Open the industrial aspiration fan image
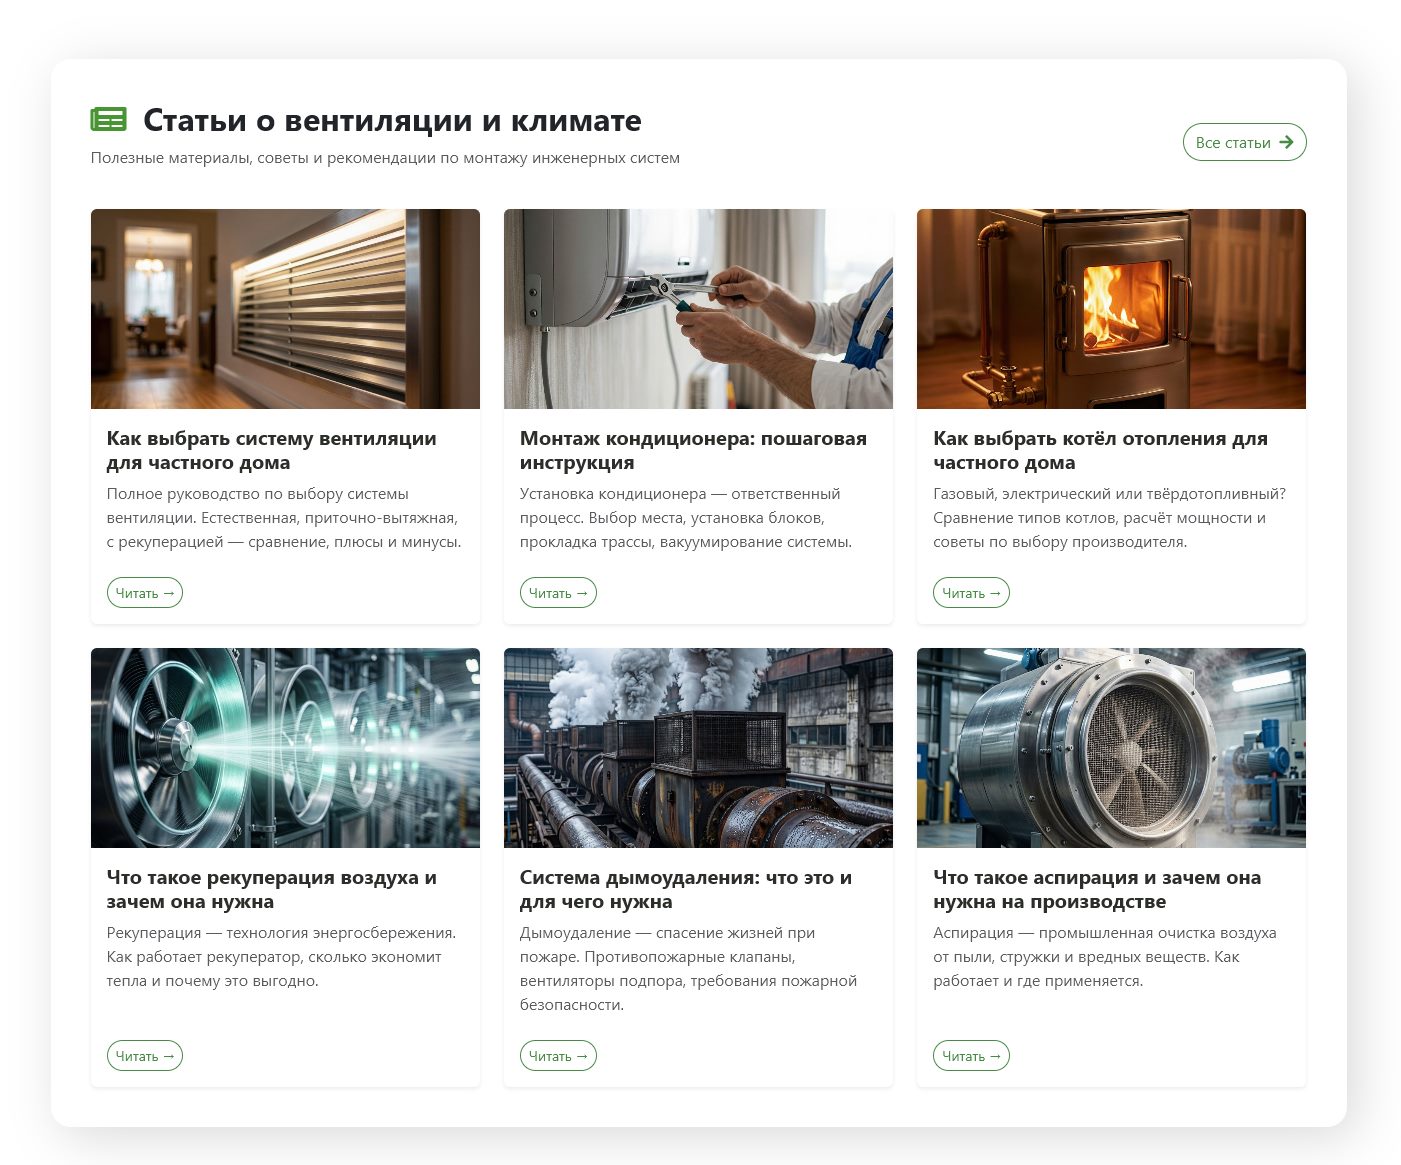Screen dimensions: 1401x1165 tap(1111, 748)
